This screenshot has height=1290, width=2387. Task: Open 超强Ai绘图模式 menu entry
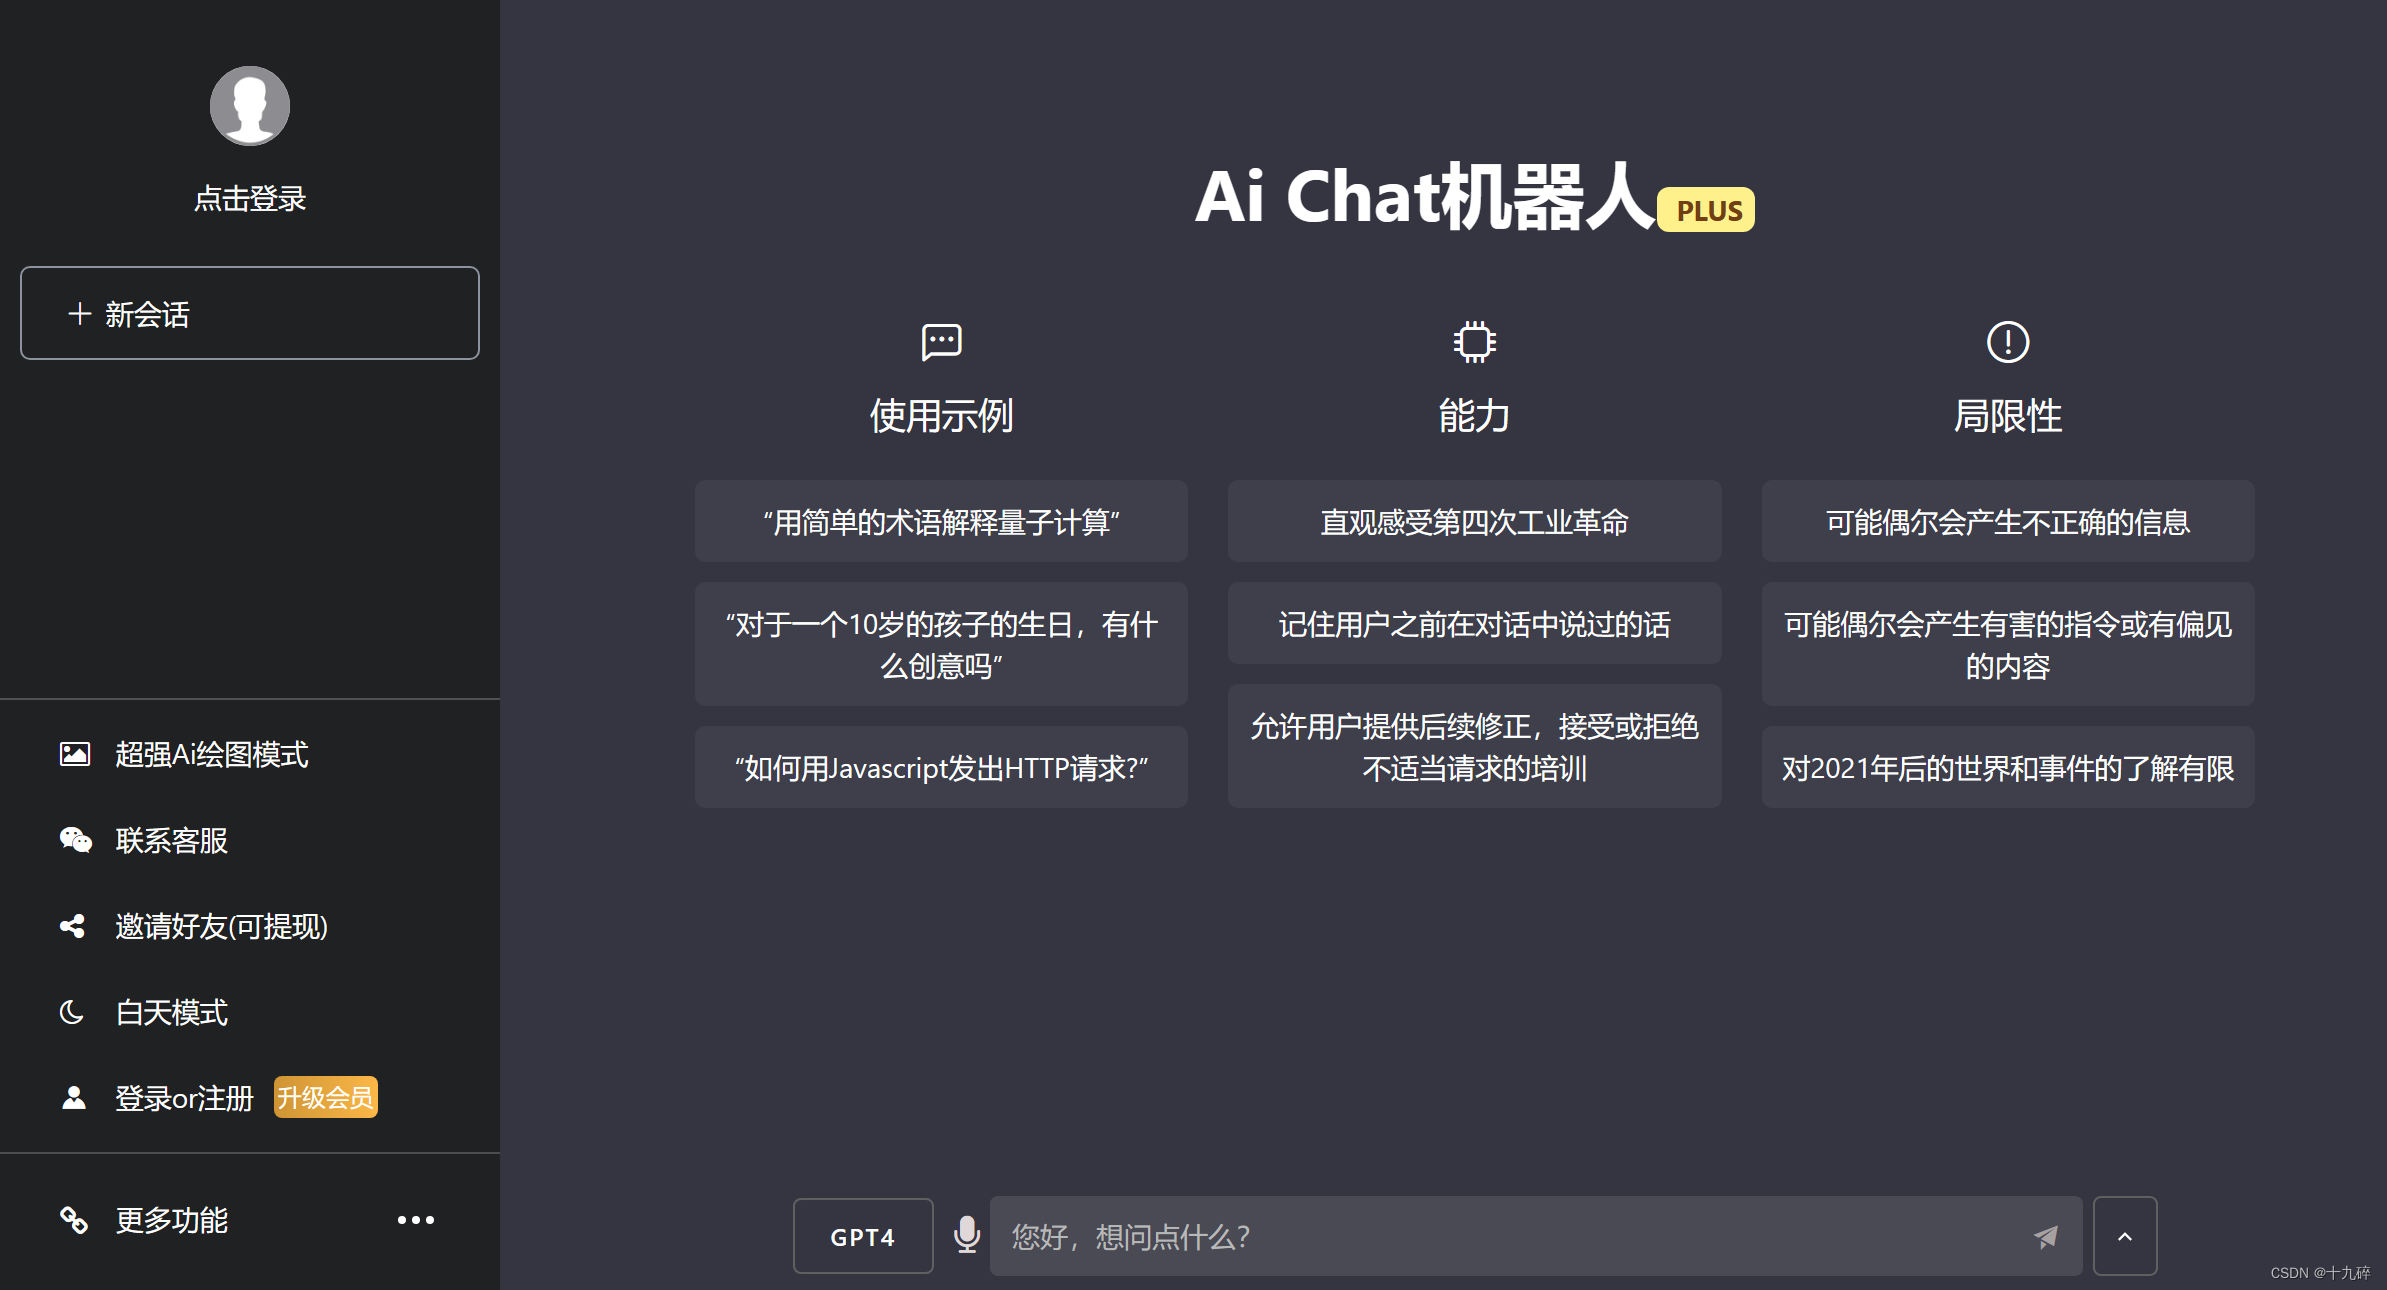coord(211,754)
